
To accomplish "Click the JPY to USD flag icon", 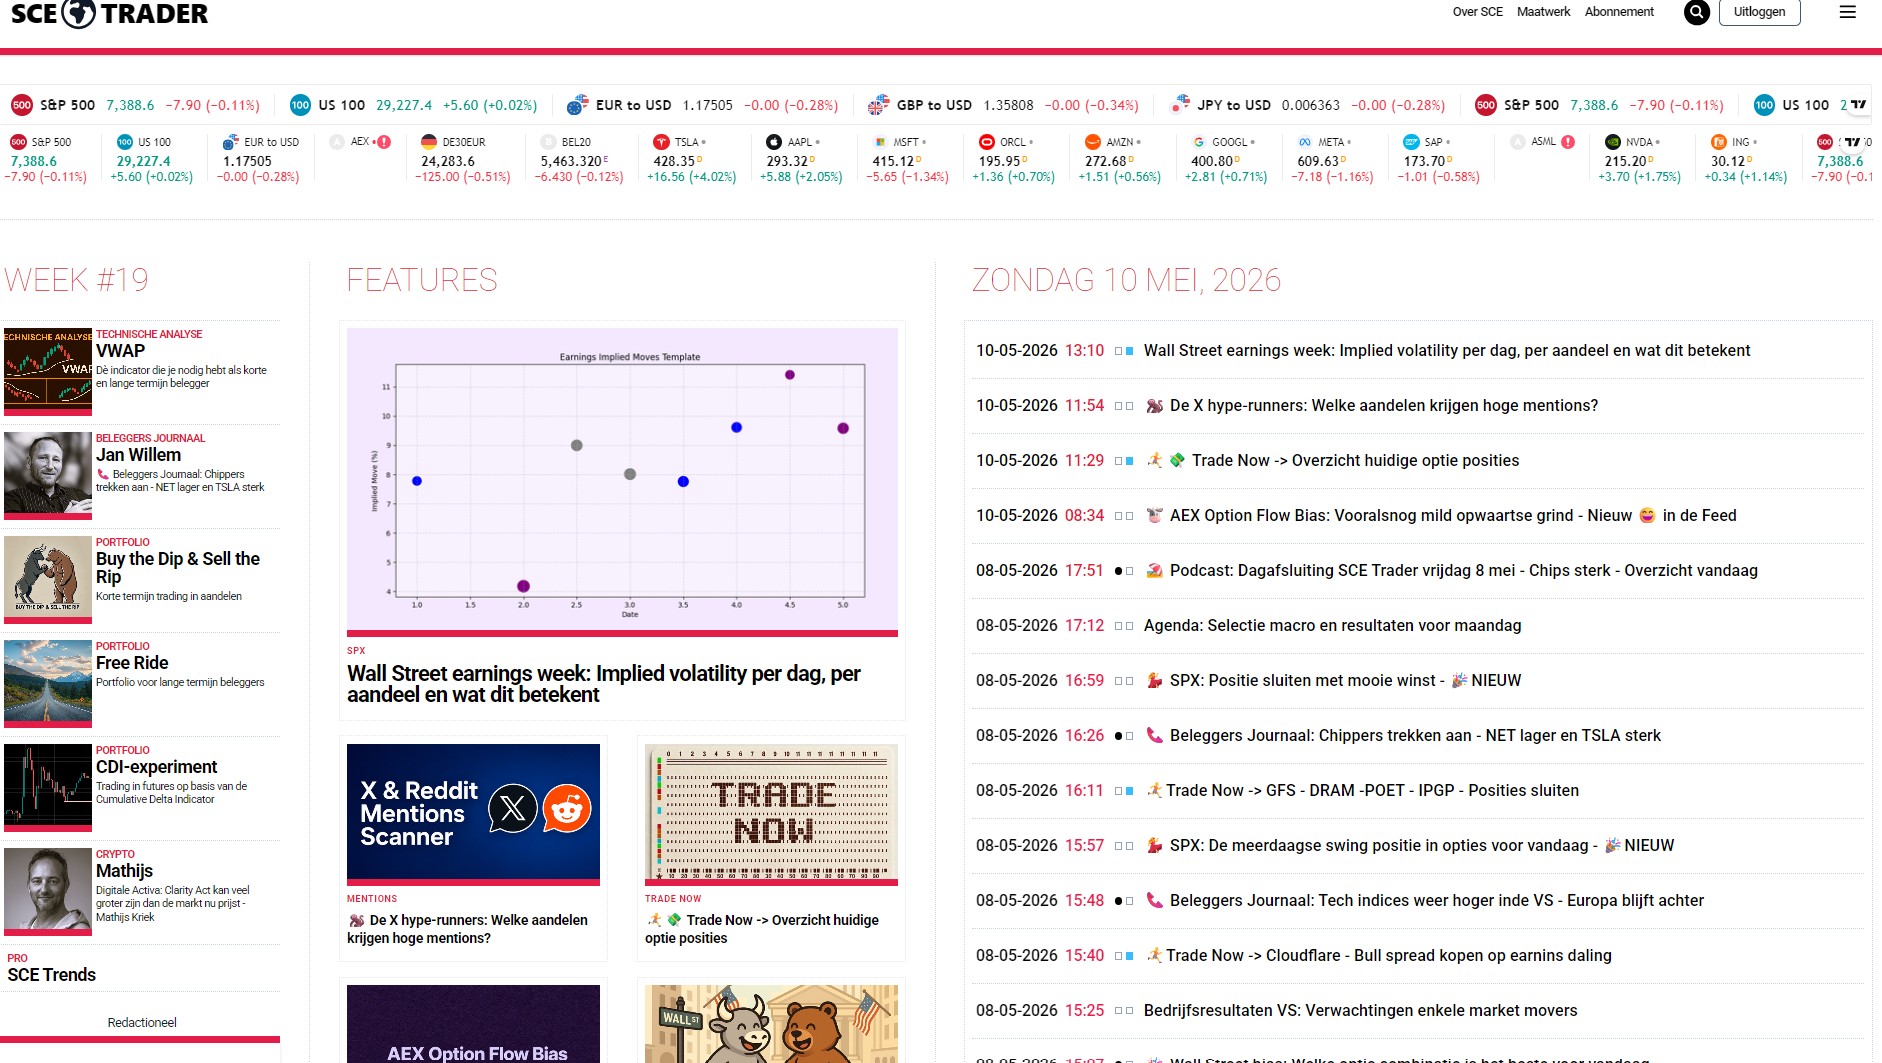I will coord(1180,105).
